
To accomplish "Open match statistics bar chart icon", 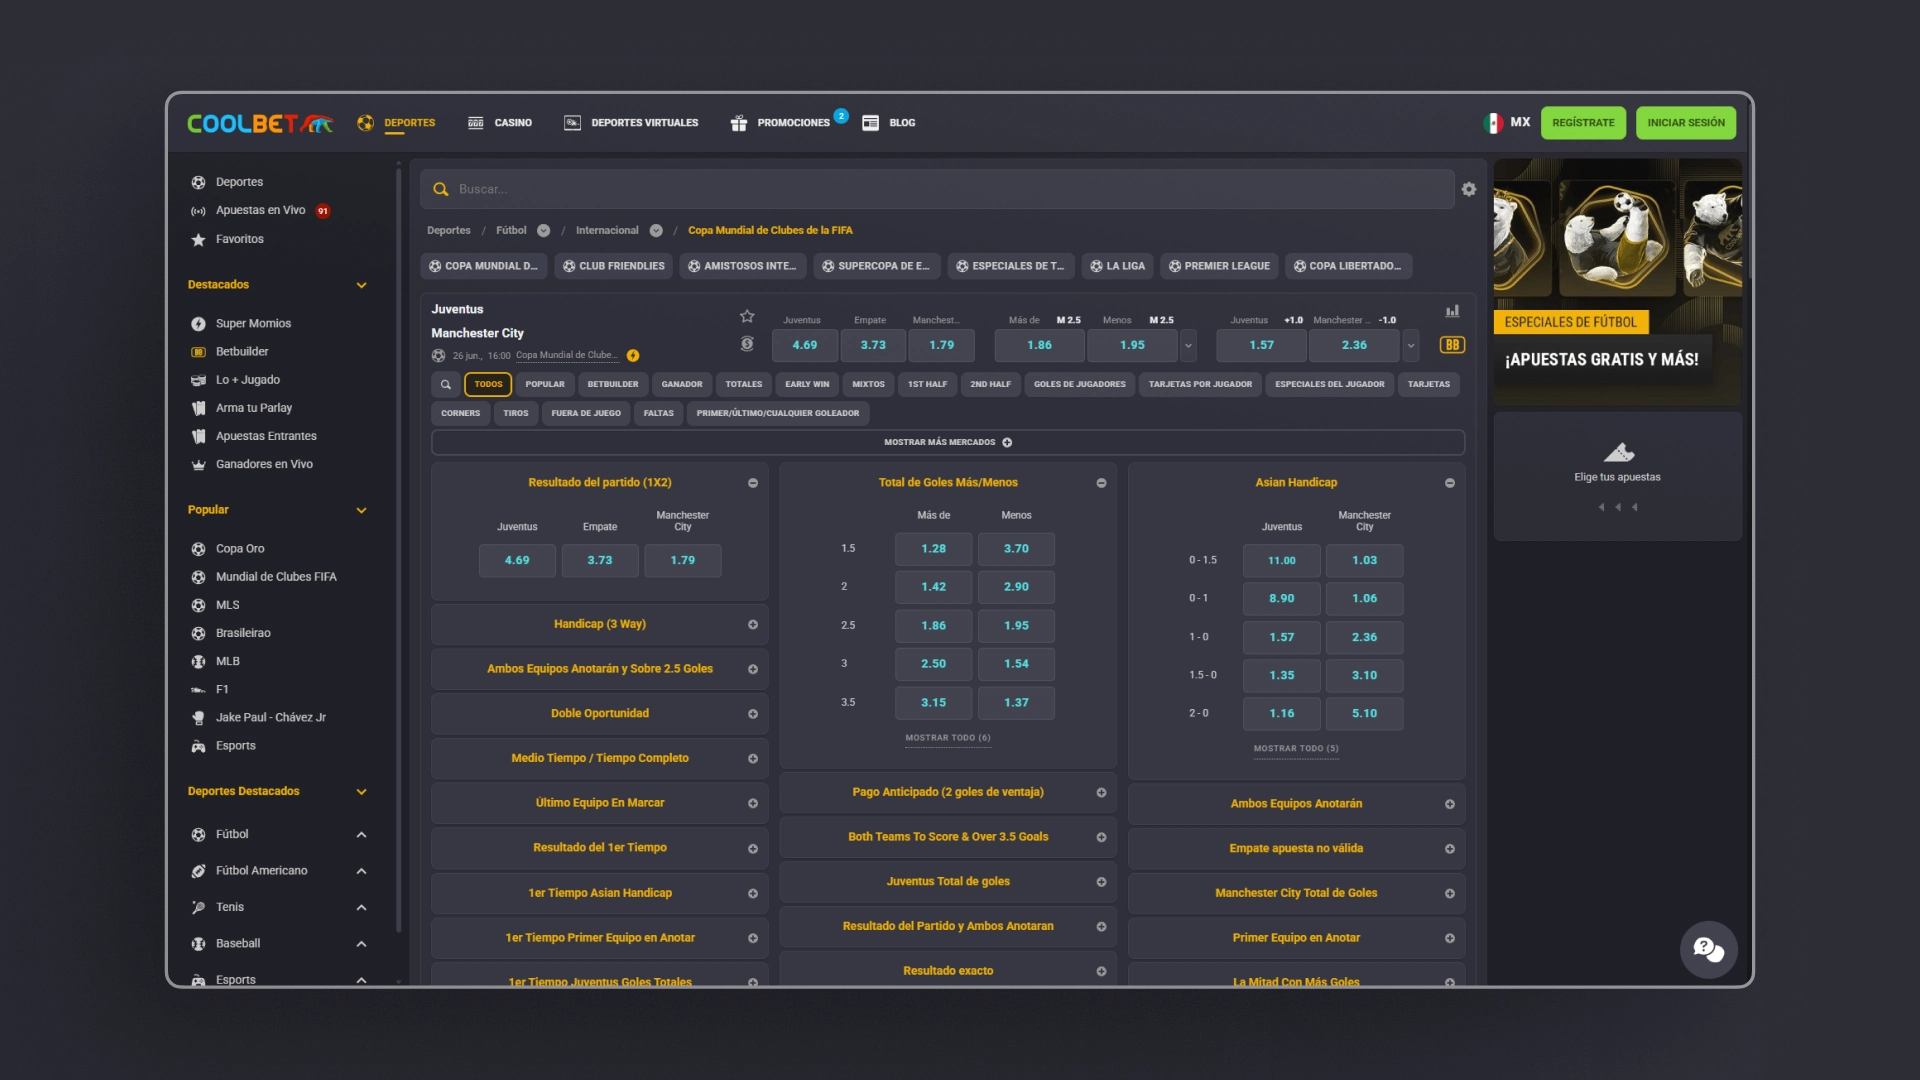I will (1452, 311).
